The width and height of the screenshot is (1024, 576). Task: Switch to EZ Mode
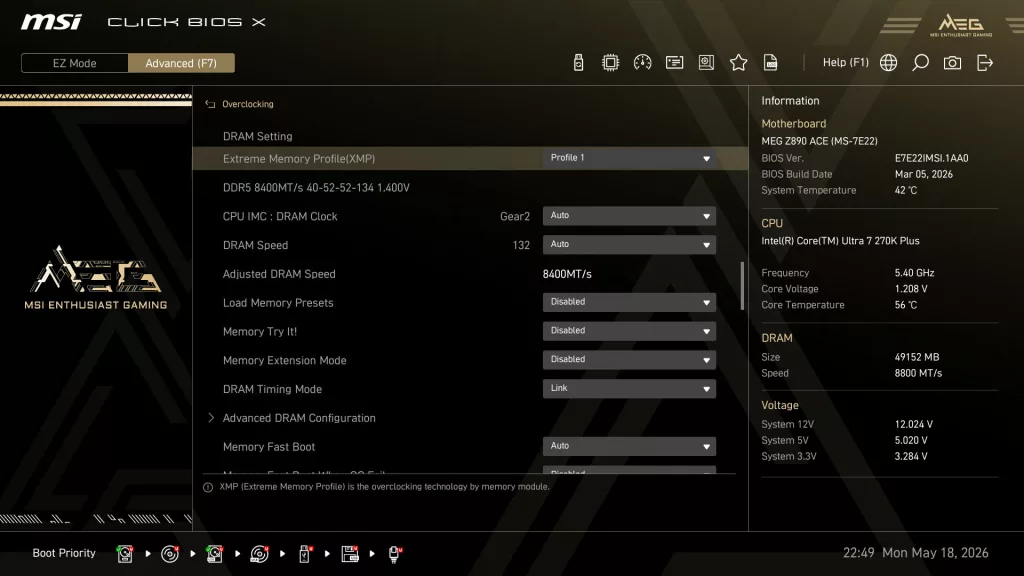pos(74,63)
